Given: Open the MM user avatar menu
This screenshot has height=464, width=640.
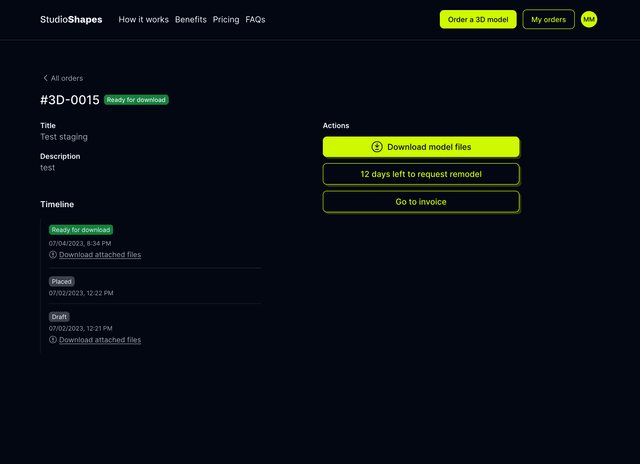Looking at the screenshot, I should tap(589, 19).
